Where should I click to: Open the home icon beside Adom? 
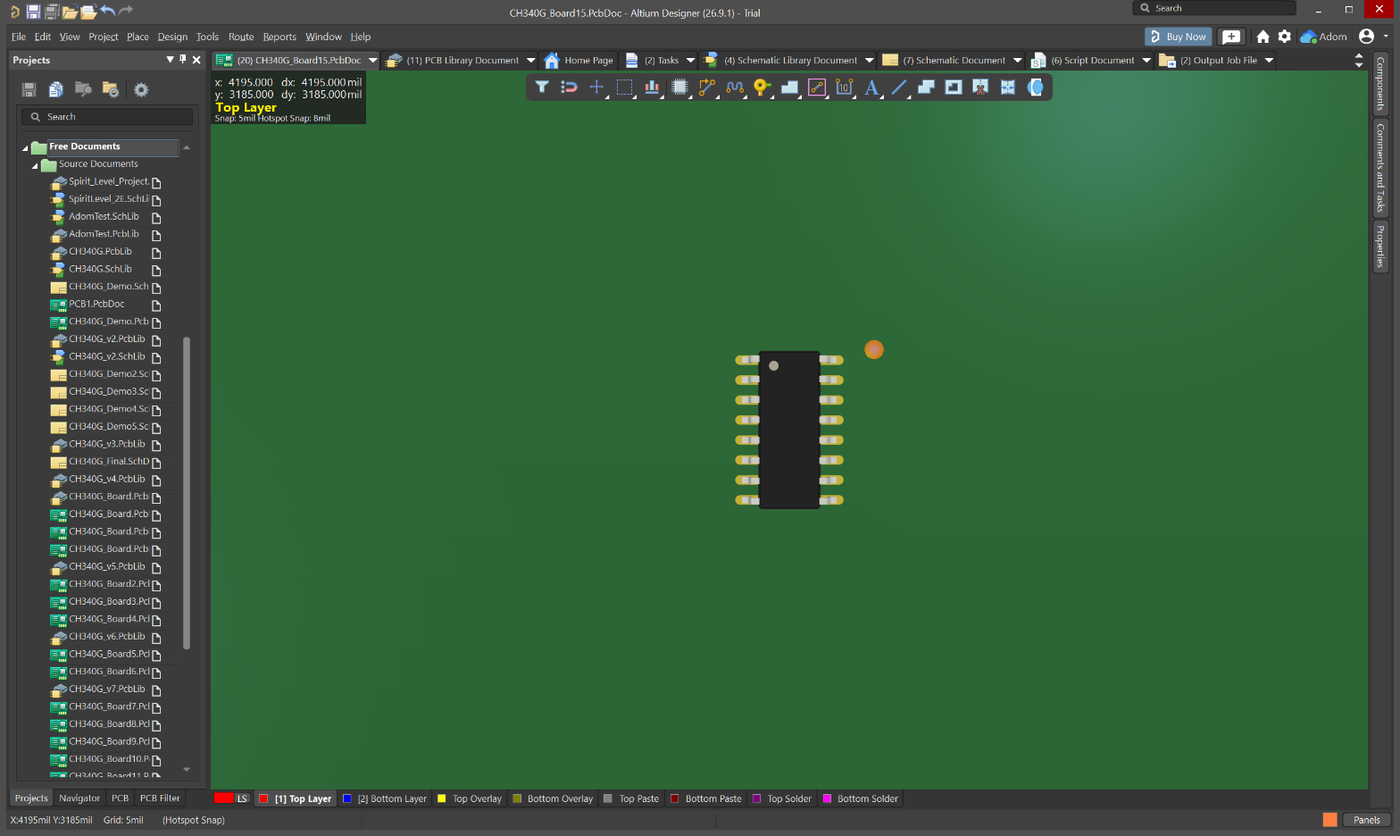click(x=1263, y=37)
